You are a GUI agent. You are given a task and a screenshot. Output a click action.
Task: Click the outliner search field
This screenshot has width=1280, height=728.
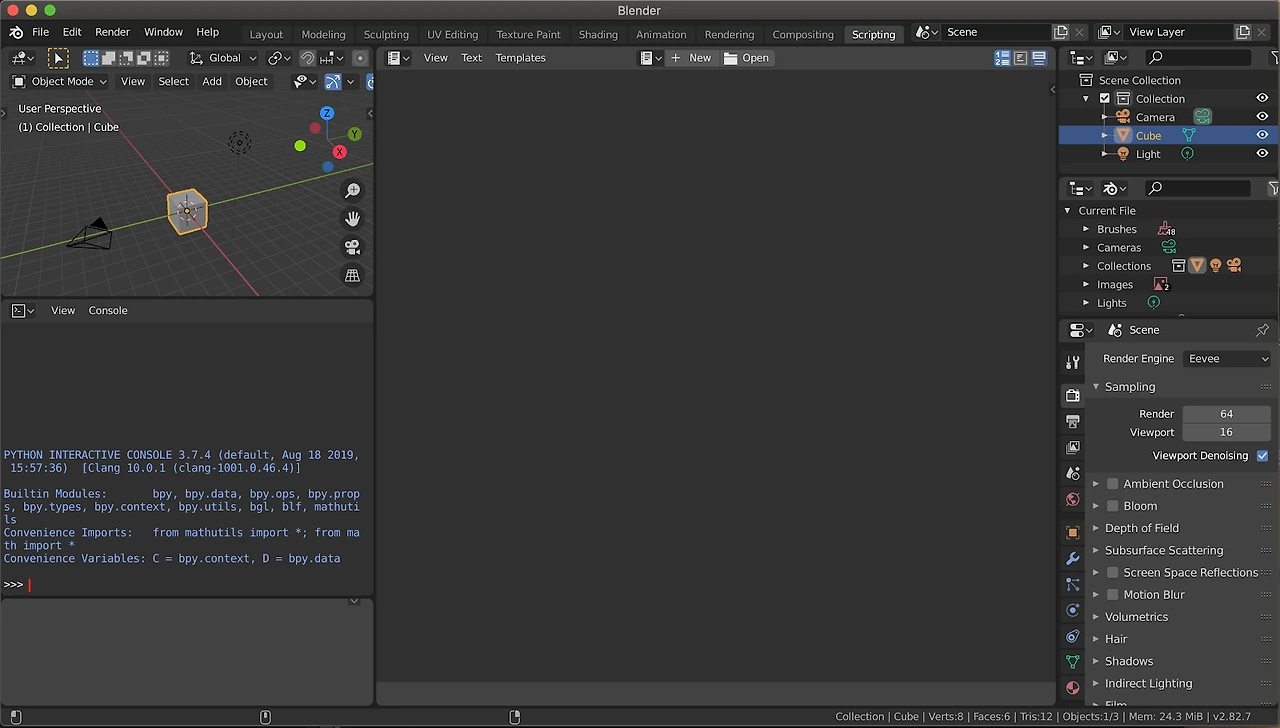[x=1198, y=58]
